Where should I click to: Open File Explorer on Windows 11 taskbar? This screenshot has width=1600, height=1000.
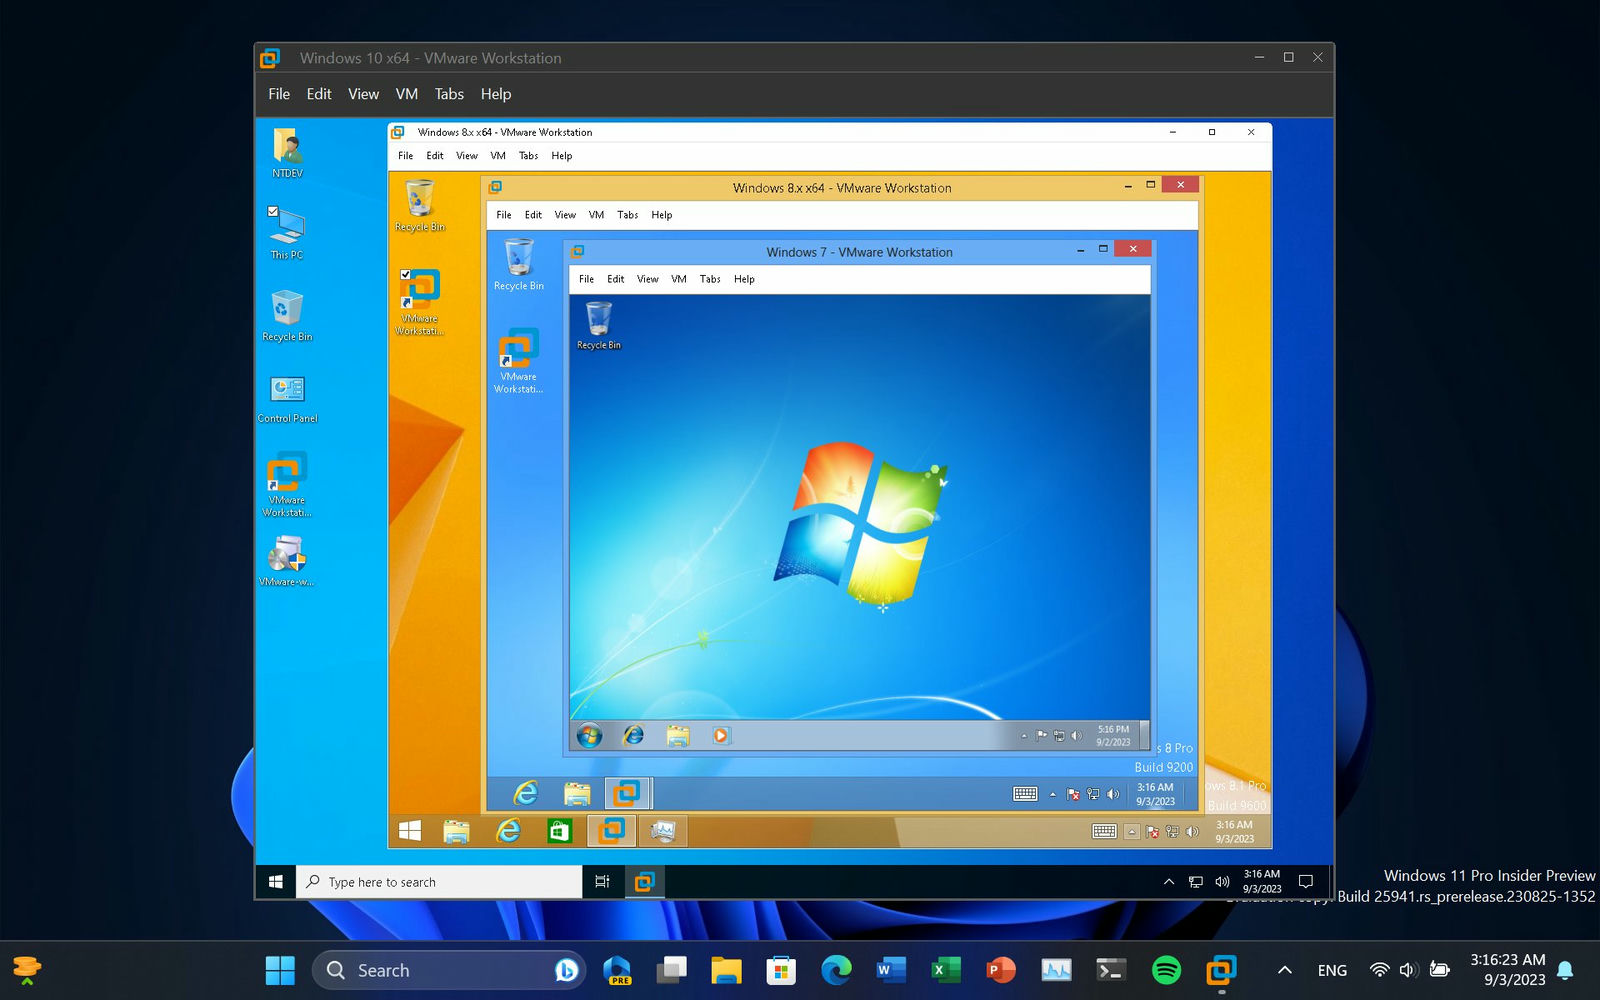(726, 970)
